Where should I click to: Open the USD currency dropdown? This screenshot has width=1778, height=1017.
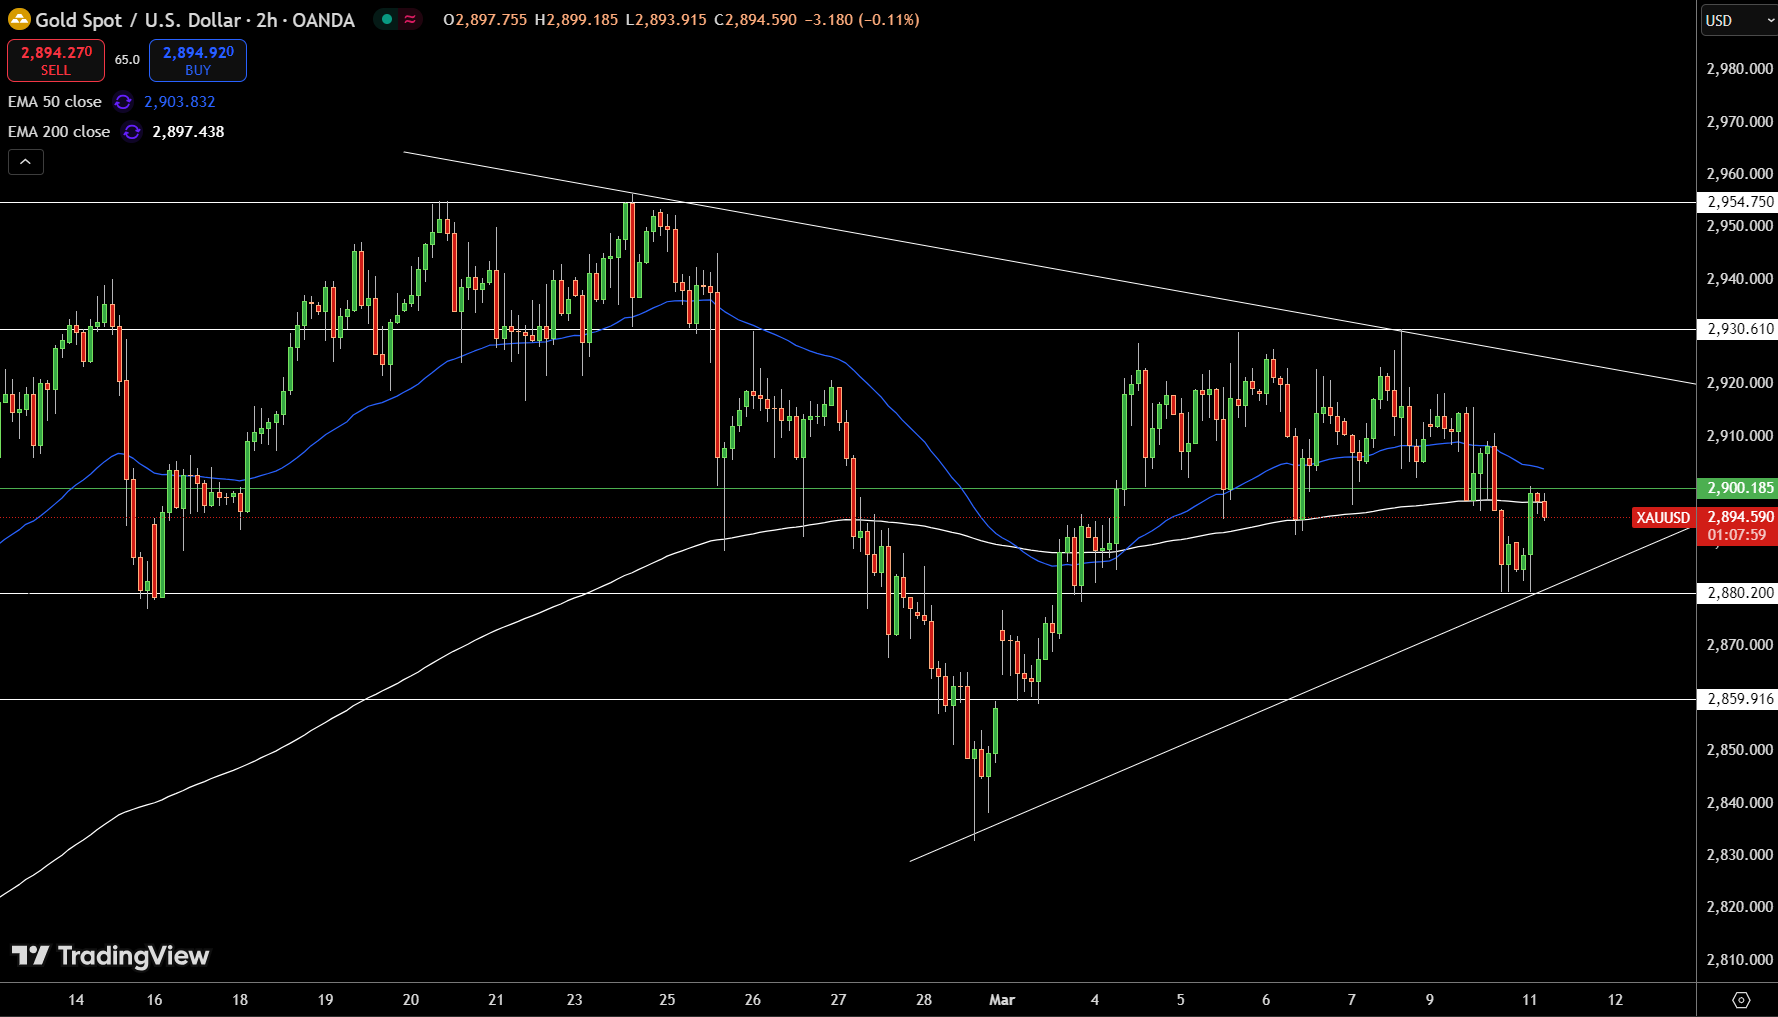pos(1739,20)
